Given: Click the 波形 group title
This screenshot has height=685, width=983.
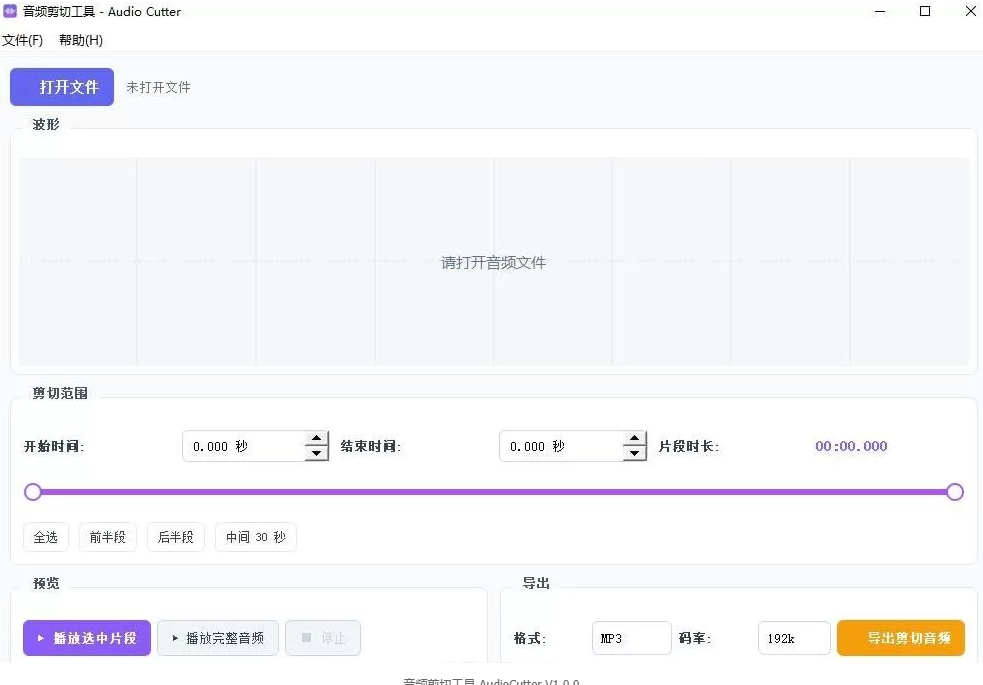Looking at the screenshot, I should (x=46, y=124).
